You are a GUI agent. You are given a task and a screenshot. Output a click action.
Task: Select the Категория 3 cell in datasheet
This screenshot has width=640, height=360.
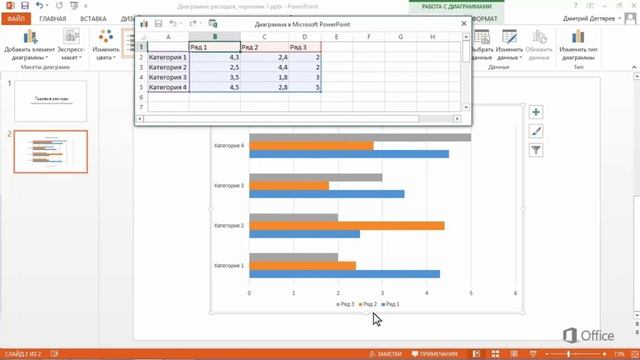point(168,77)
